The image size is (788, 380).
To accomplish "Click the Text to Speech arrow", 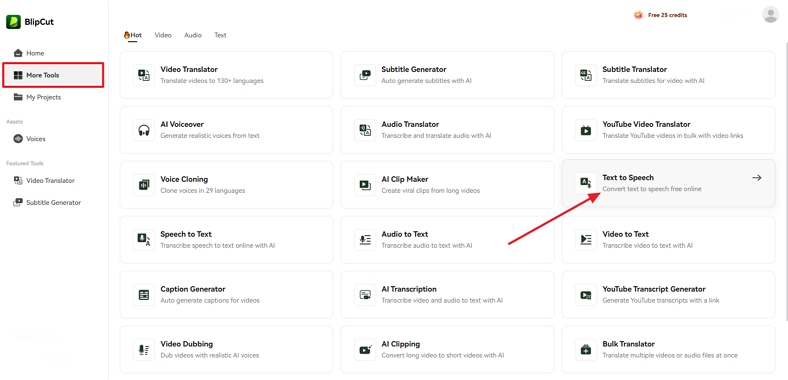I will [757, 177].
